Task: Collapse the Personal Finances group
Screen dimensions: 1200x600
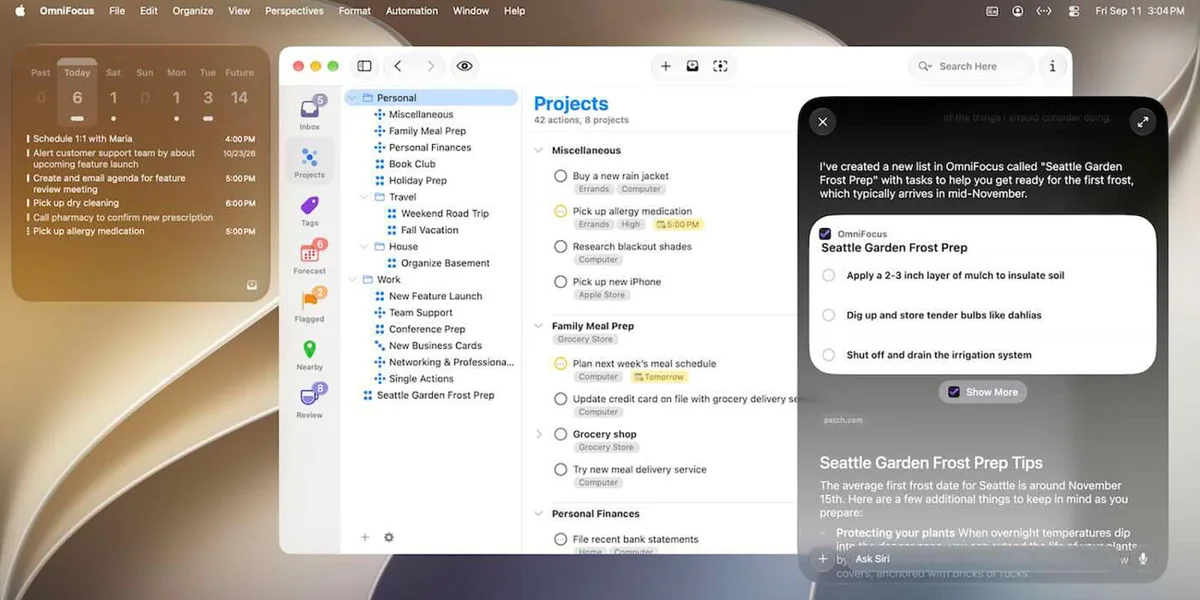Action: click(539, 513)
